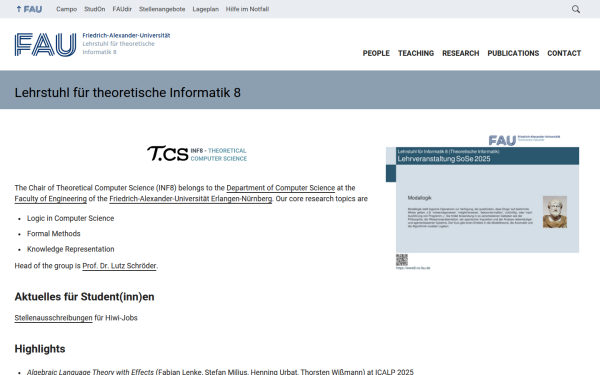The image size is (600, 375).
Task: Open the PUBLICATIONS menu
Action: (513, 53)
